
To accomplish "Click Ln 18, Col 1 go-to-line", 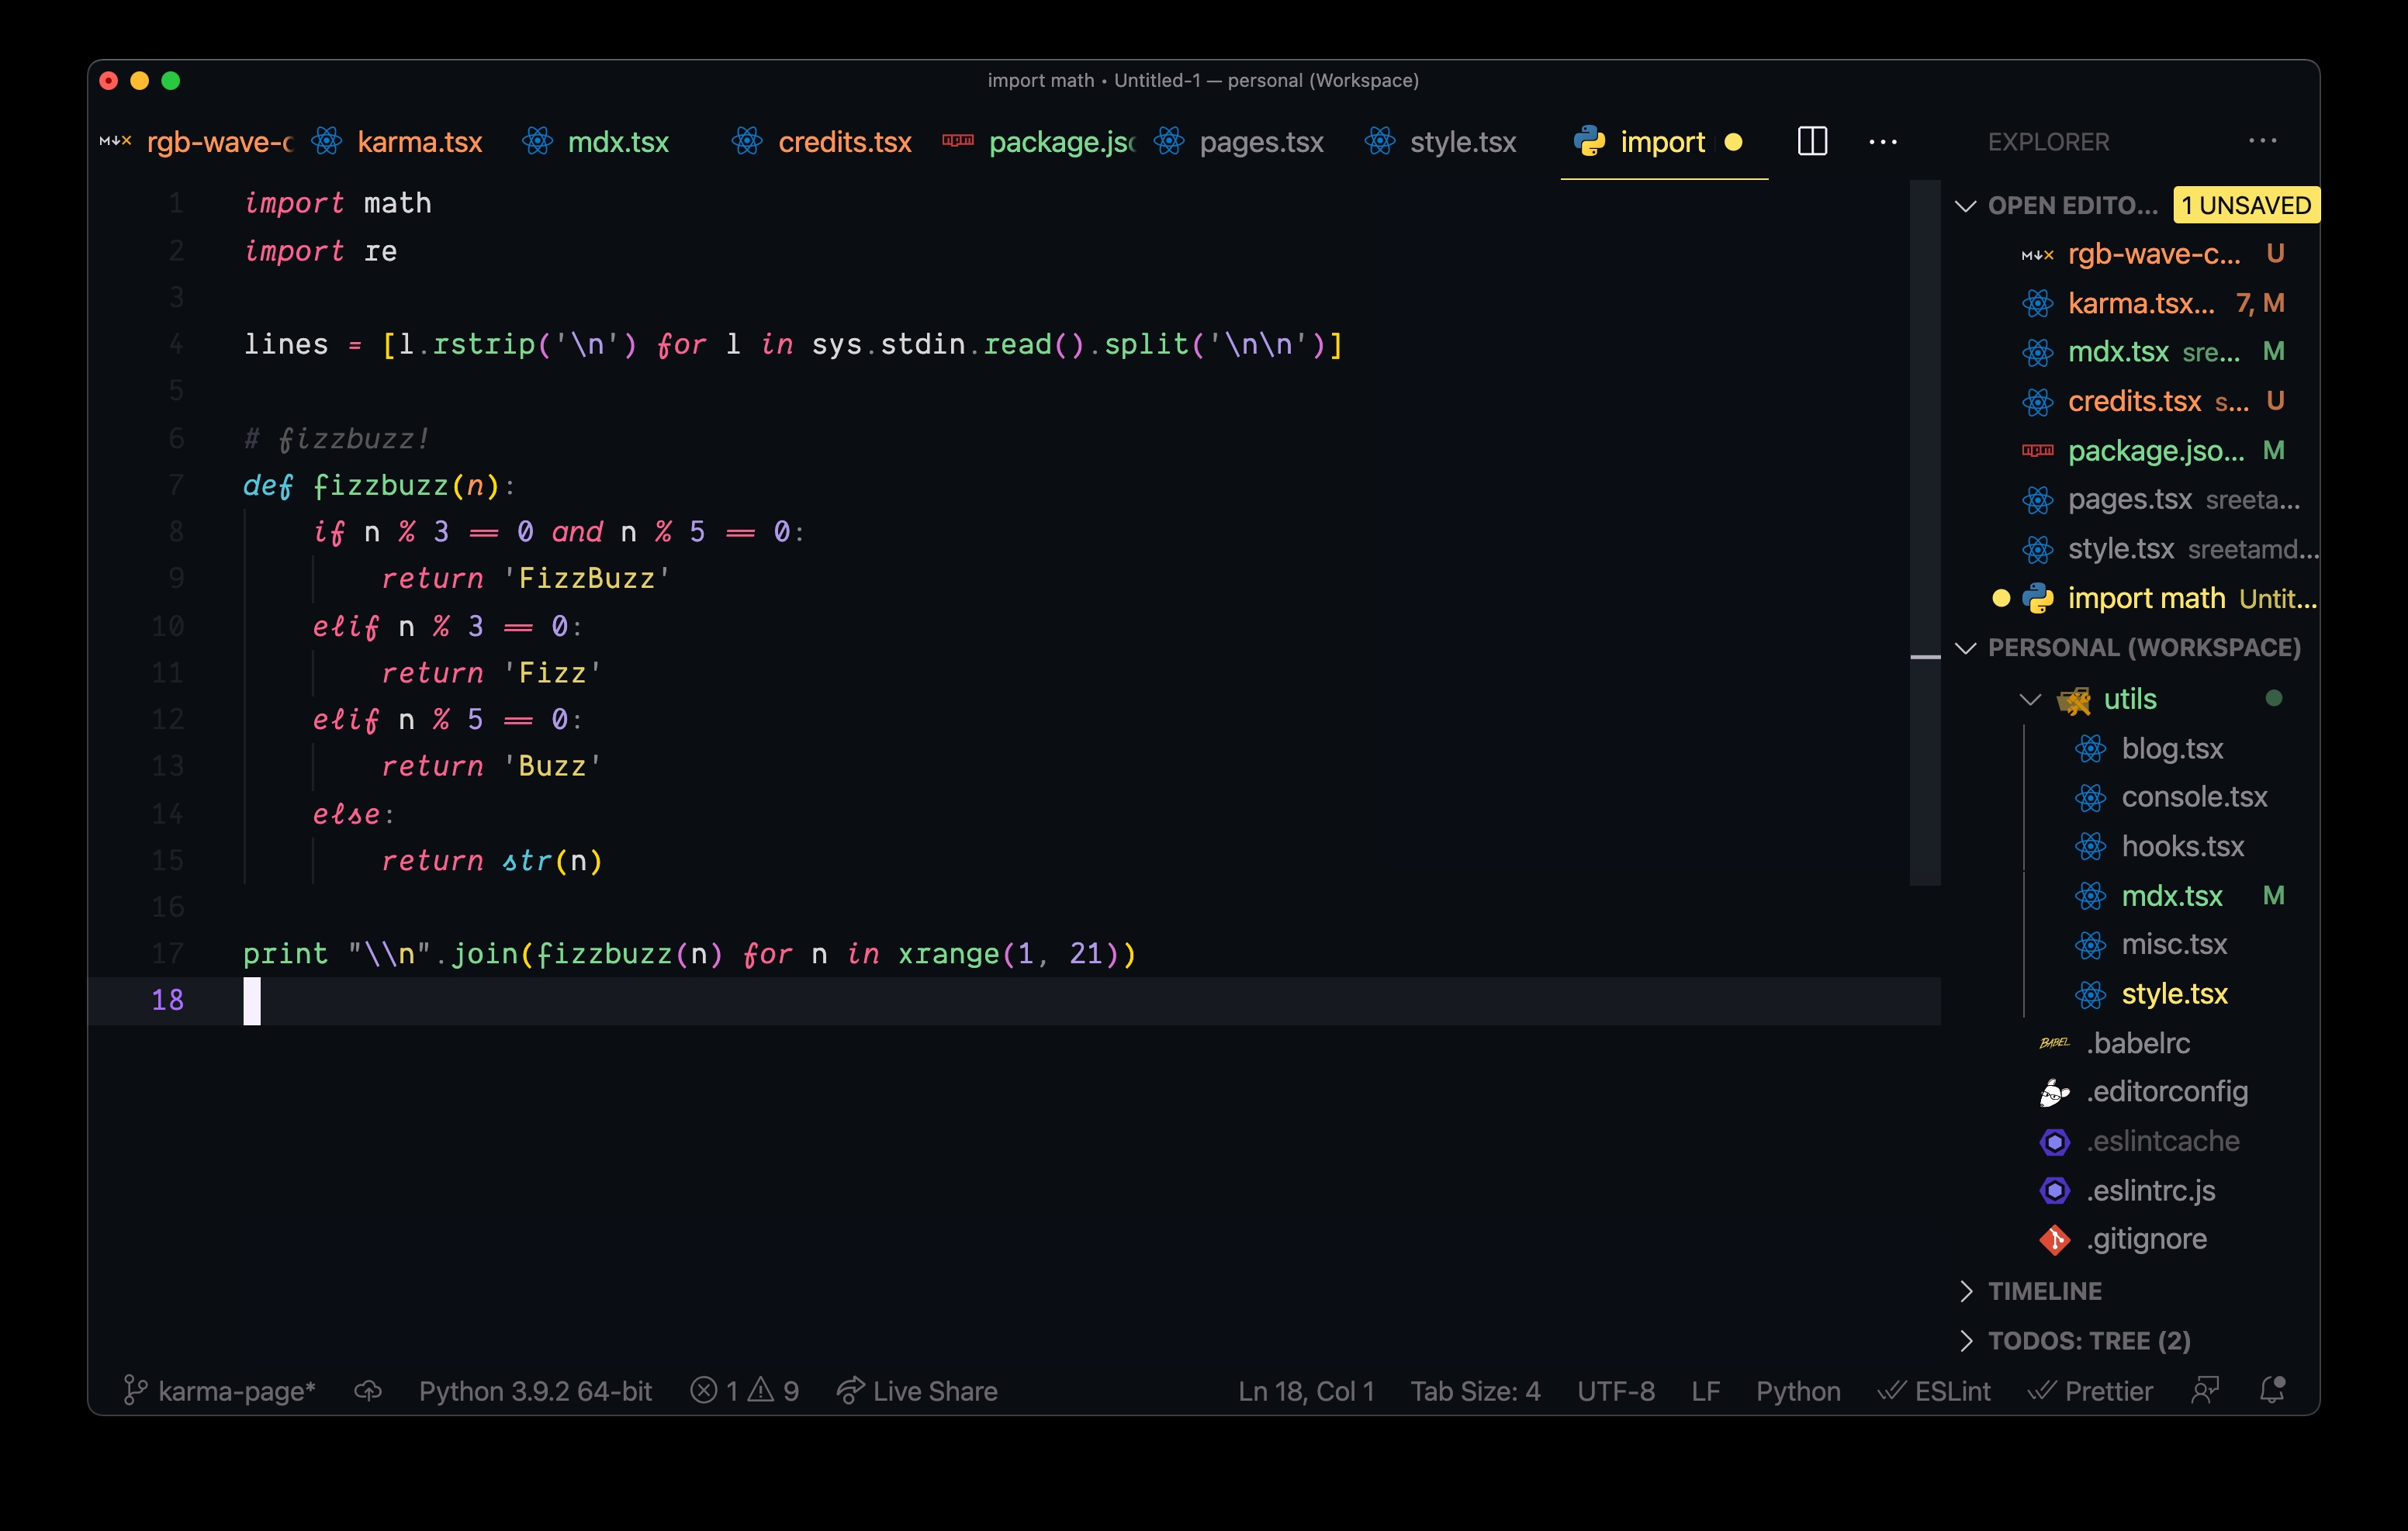I will coord(1305,1390).
